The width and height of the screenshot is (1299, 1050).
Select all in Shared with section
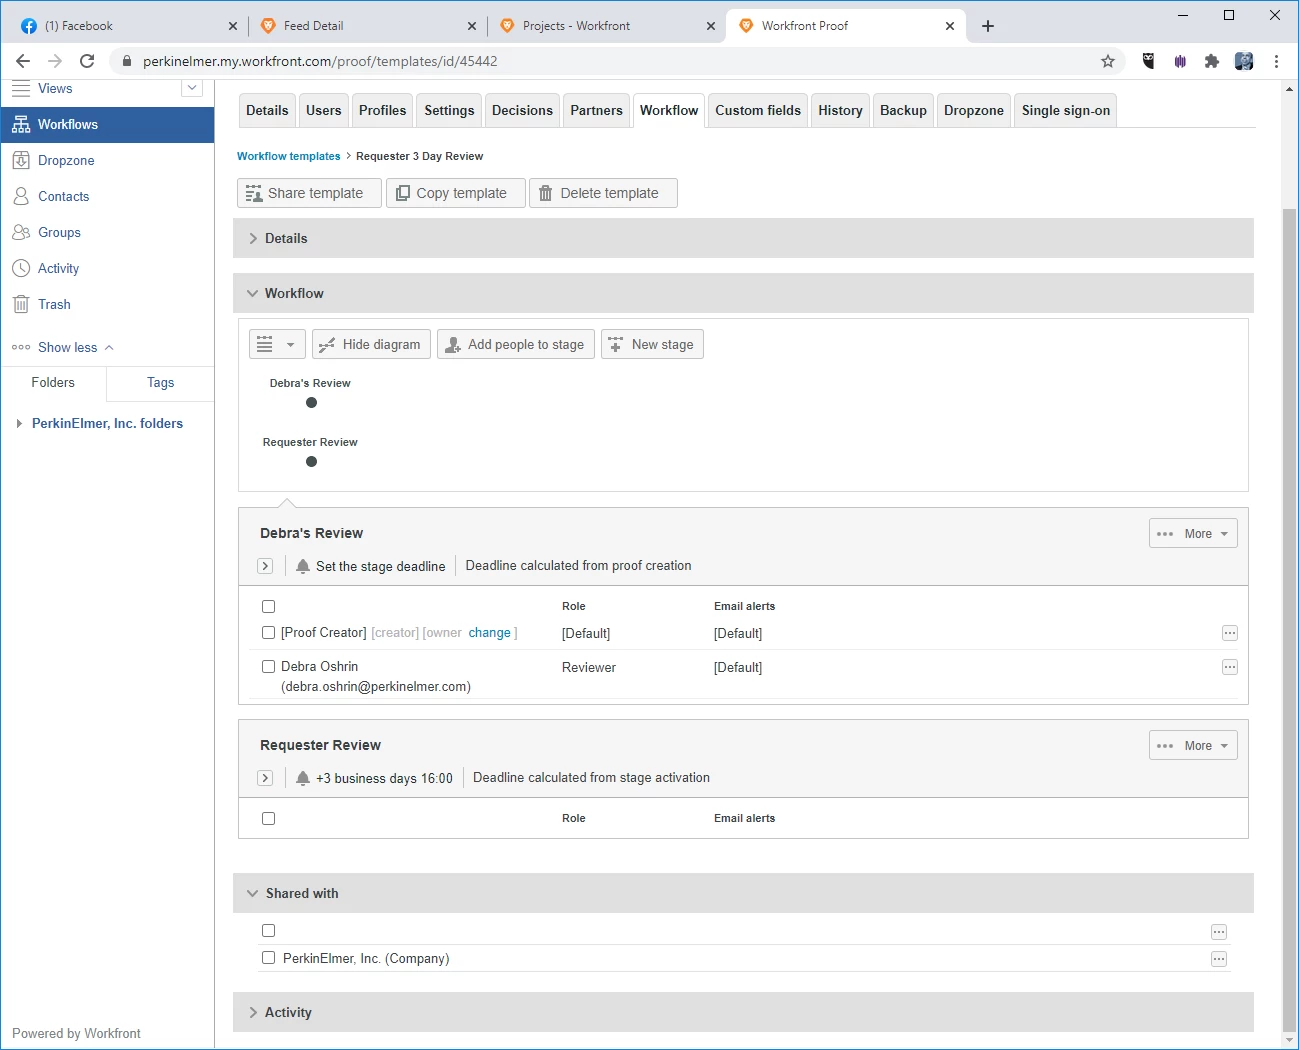[268, 931]
